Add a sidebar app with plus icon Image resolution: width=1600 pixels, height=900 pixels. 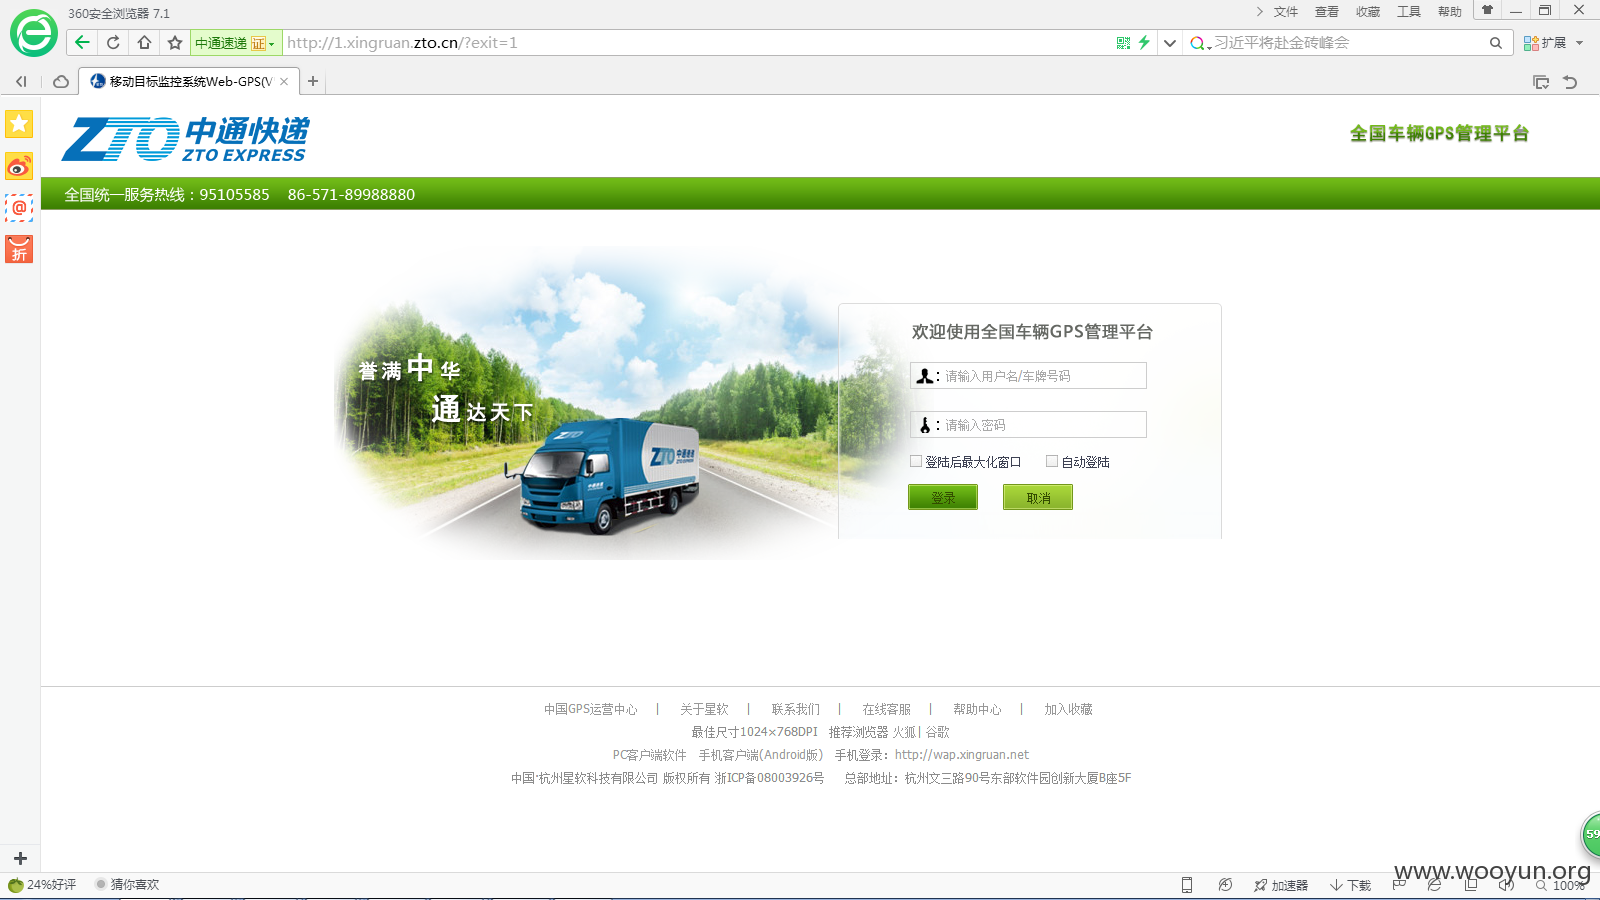click(x=20, y=858)
